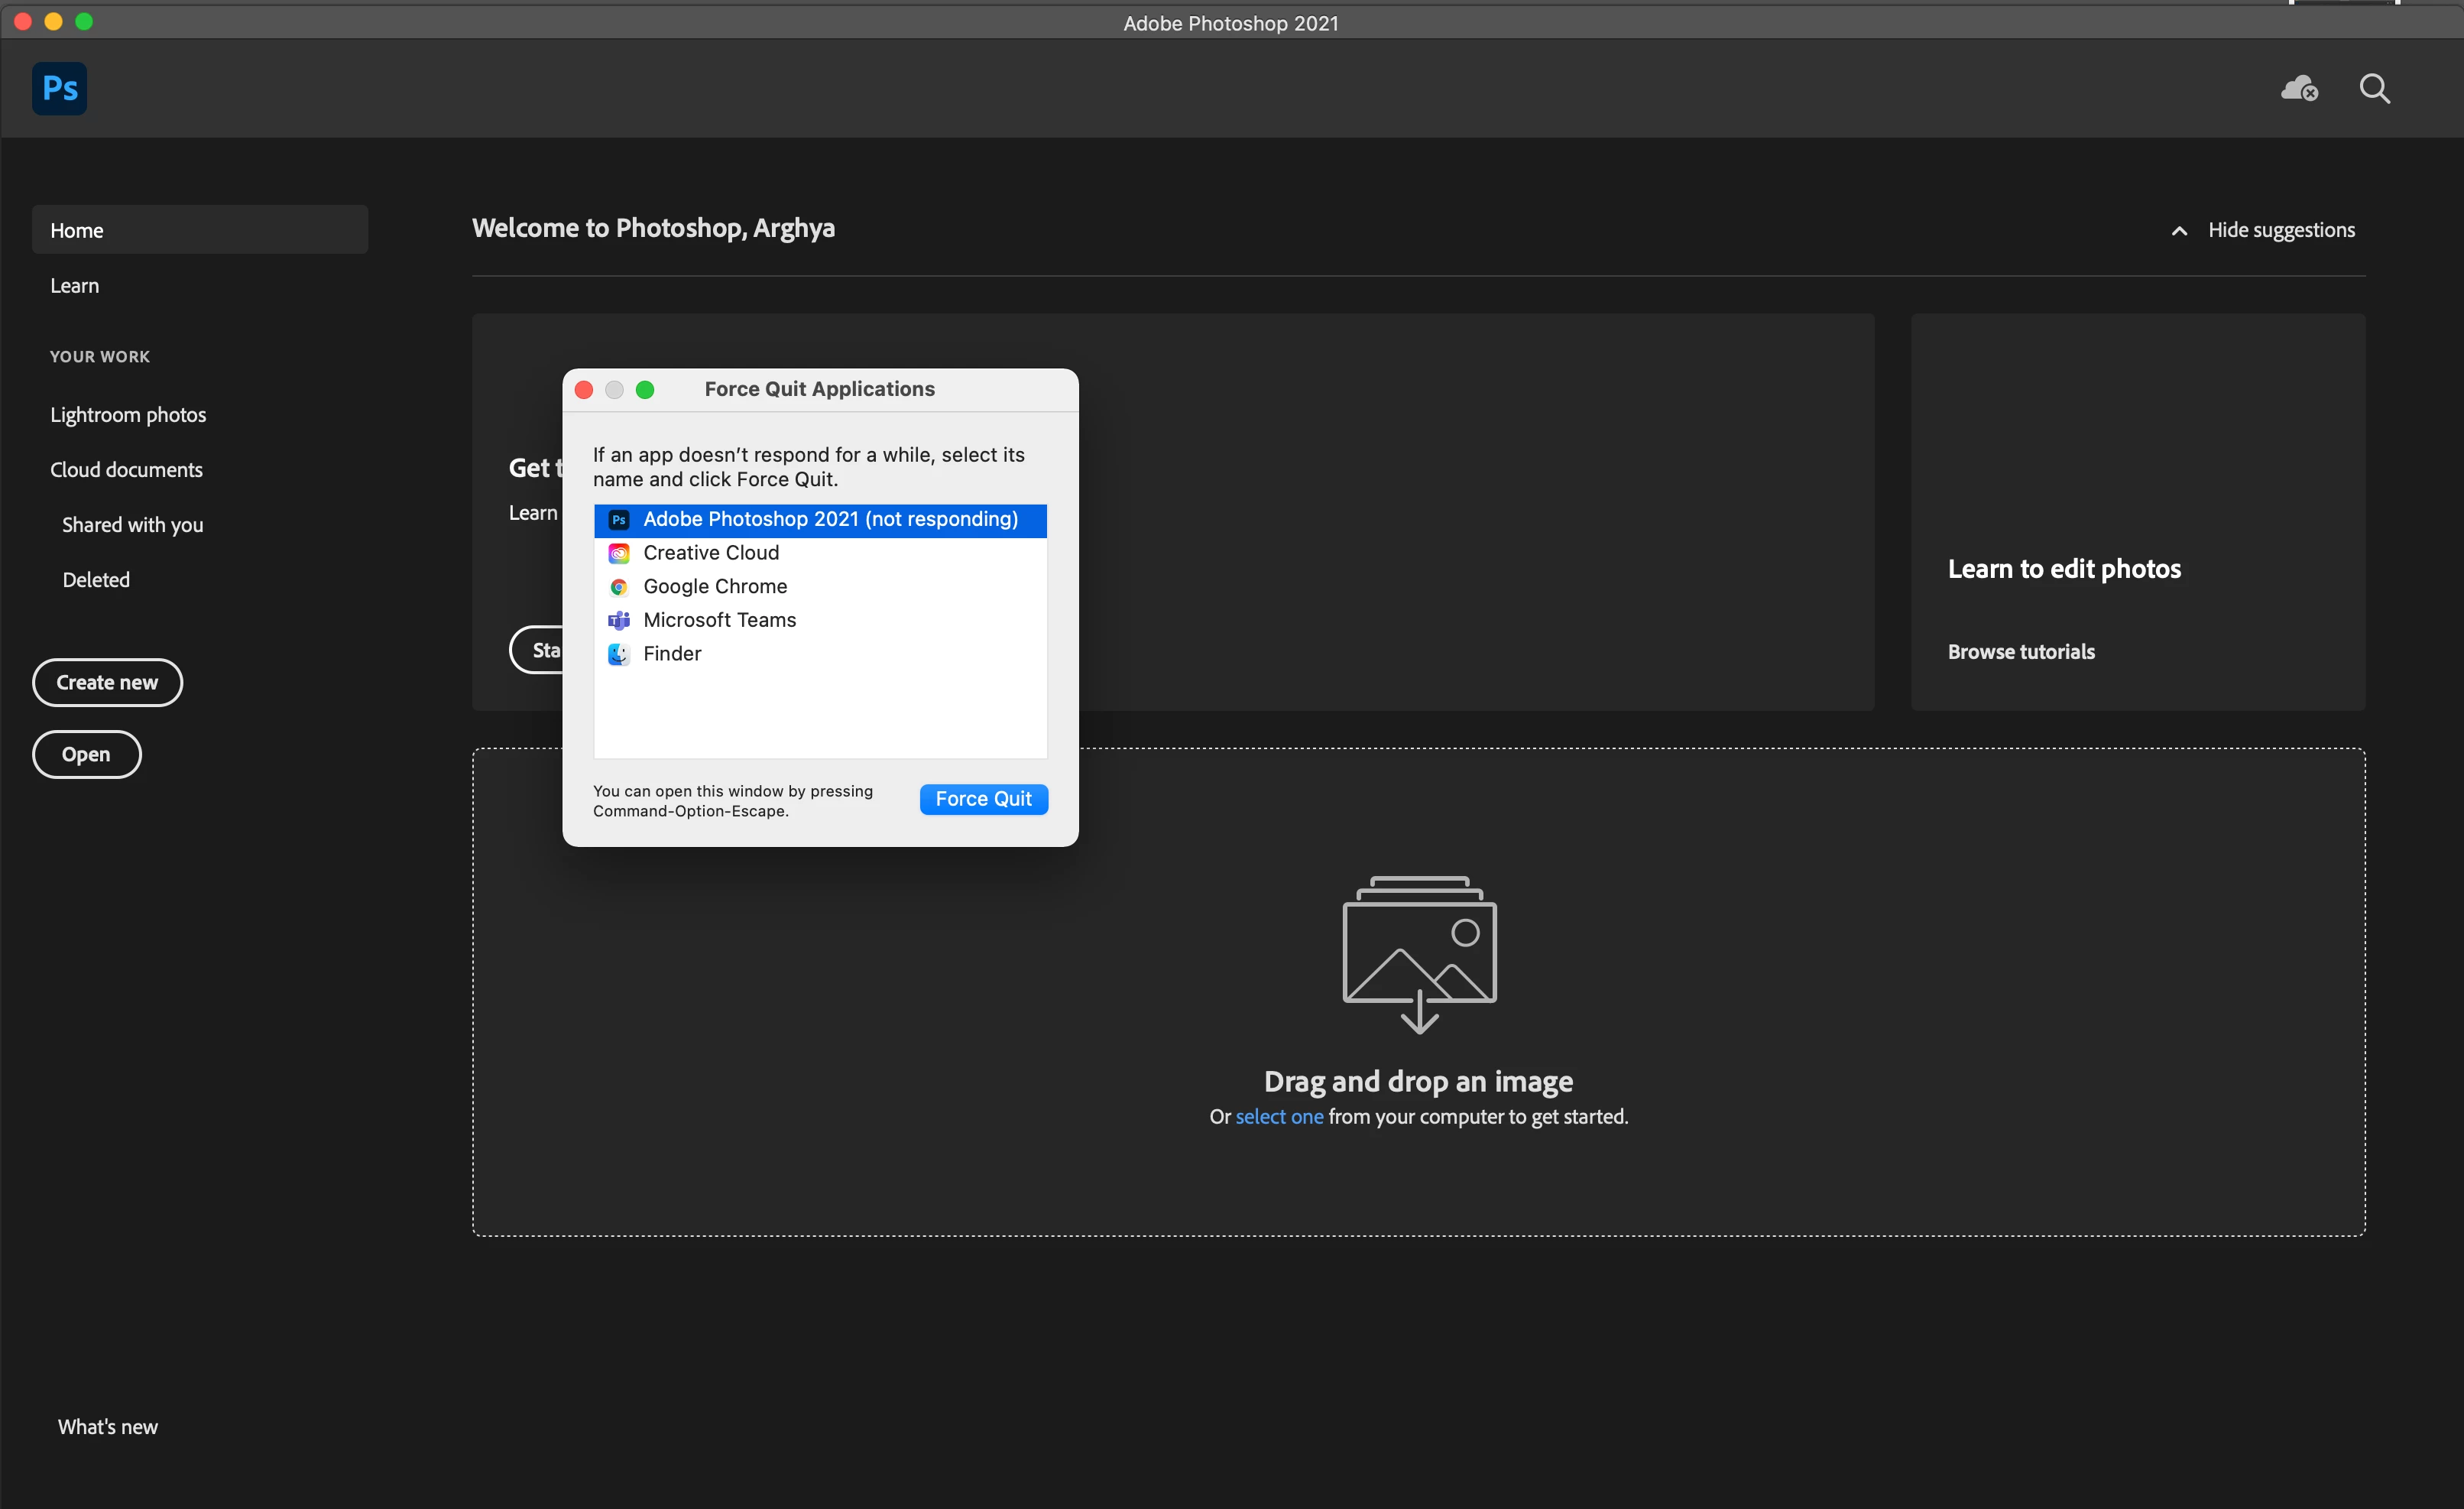Open Lightroom photos section
The image size is (2464, 1509).
click(128, 415)
